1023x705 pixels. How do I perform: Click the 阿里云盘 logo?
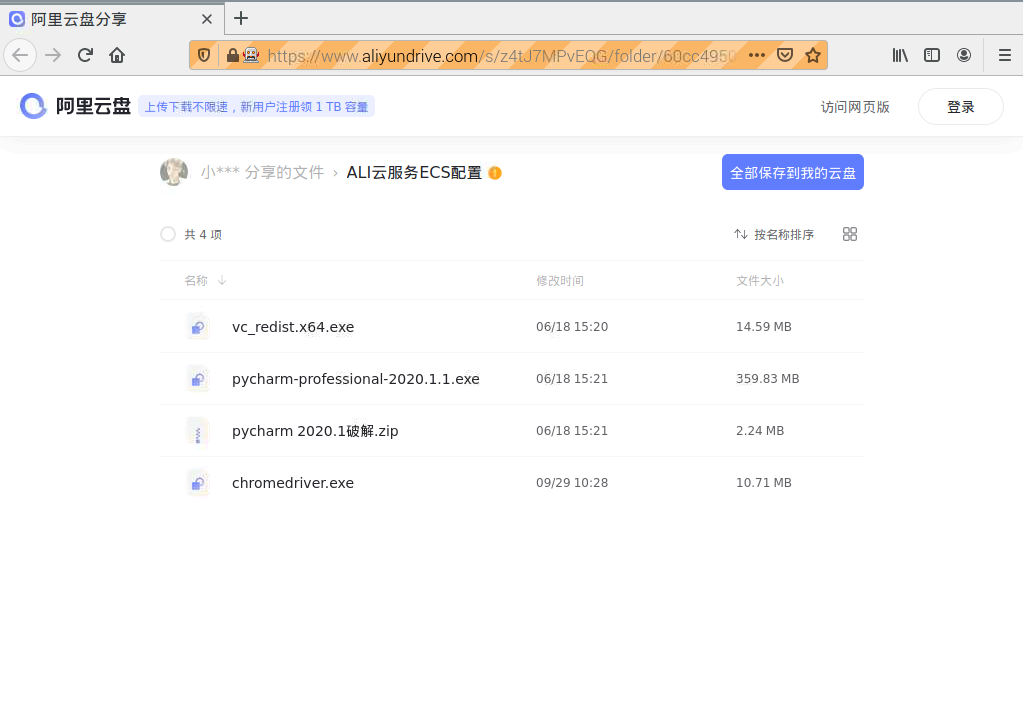pos(76,106)
